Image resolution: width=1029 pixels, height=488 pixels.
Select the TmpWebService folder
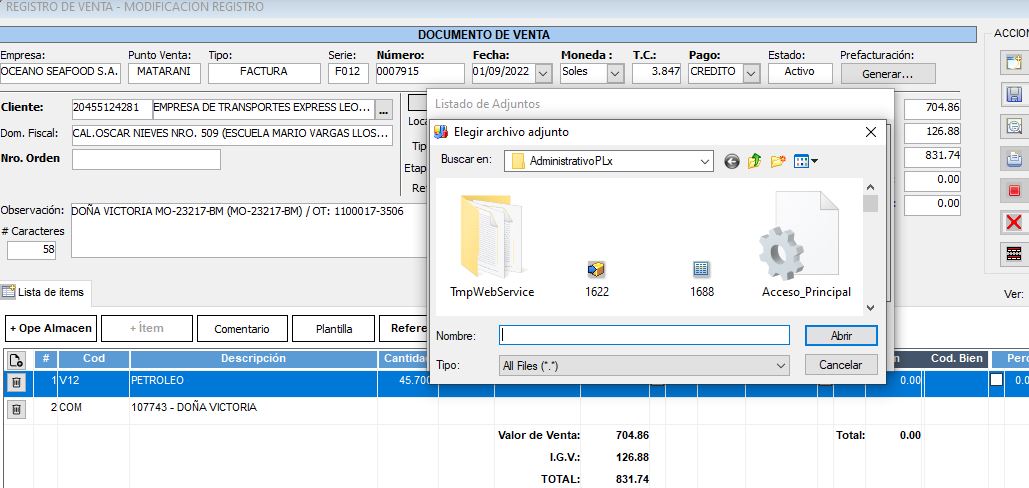492,245
